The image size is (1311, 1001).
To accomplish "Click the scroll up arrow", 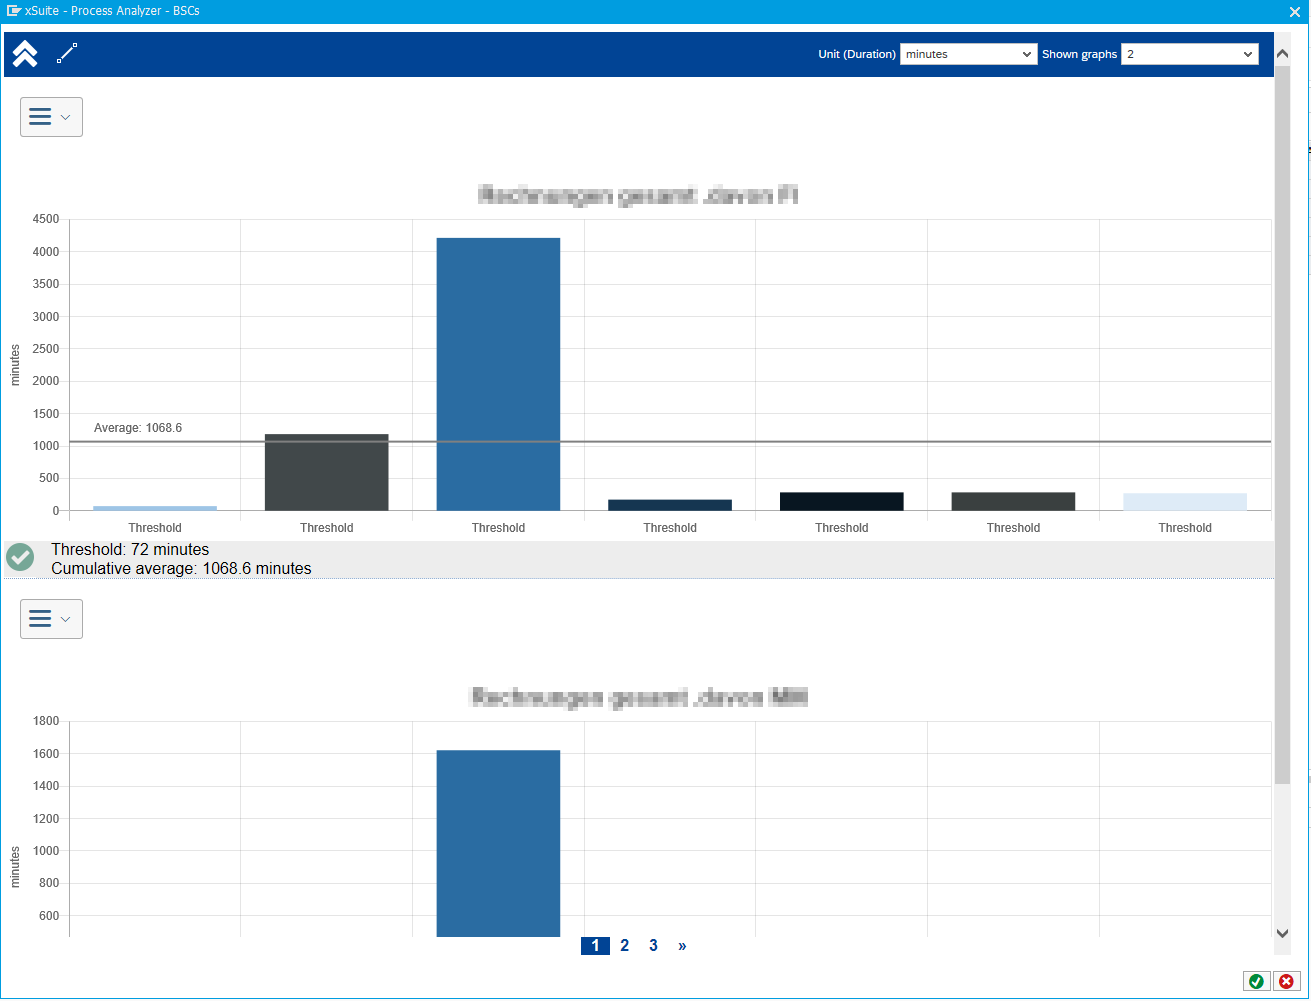I will click(1282, 52).
